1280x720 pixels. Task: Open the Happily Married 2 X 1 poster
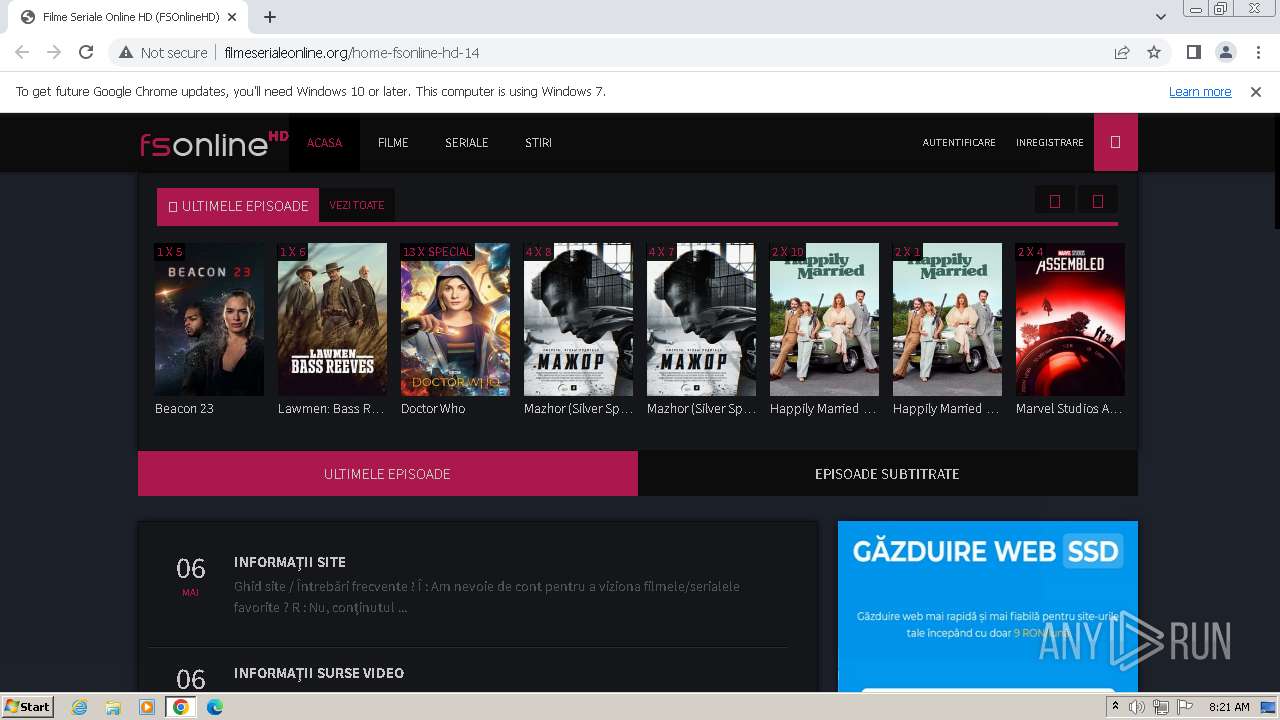[x=947, y=319]
